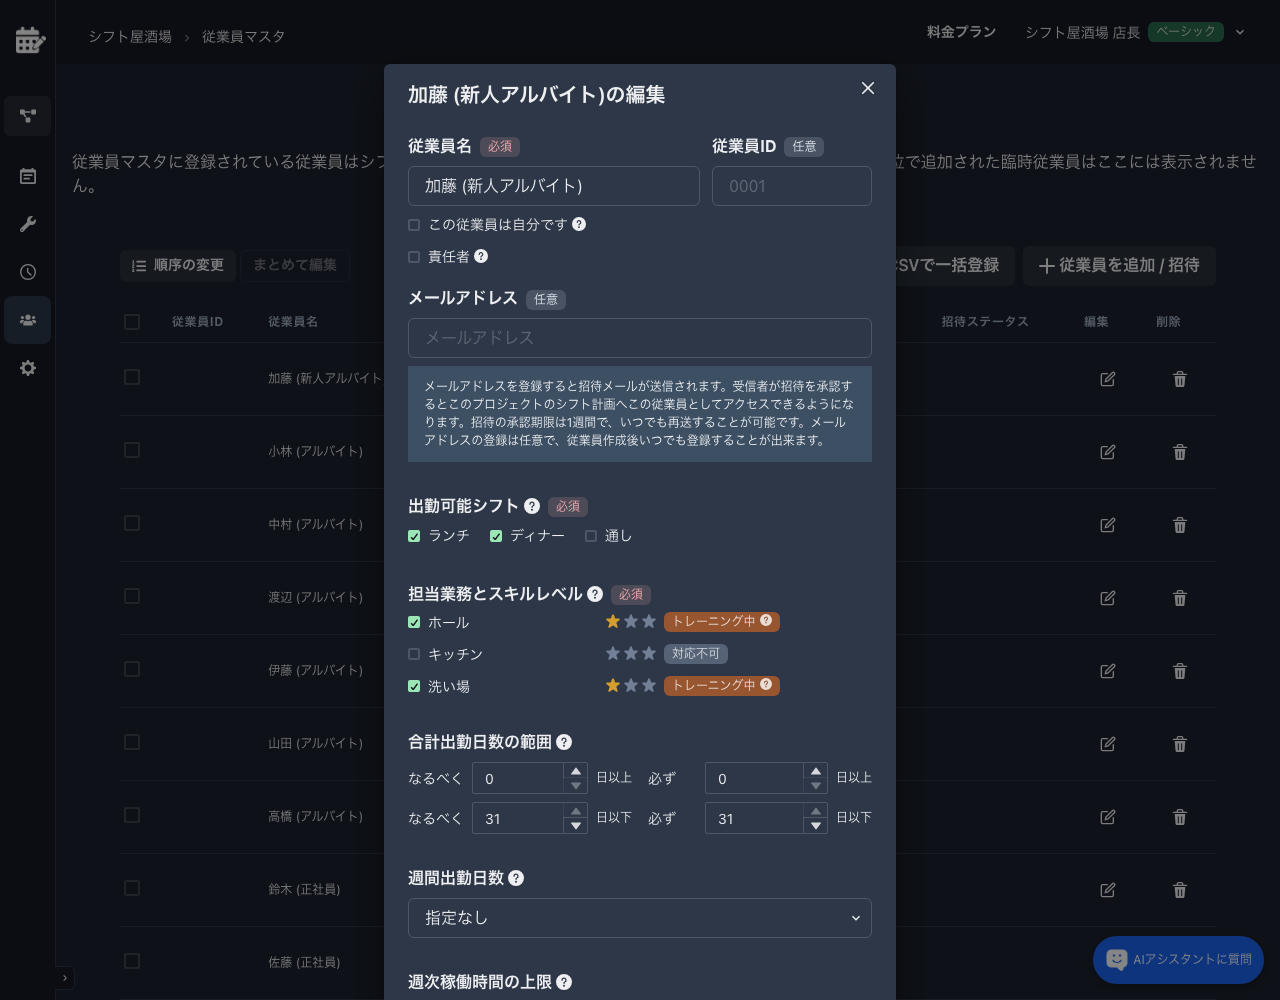Uncheck the ランチ shift checkbox
1280x1000 pixels.
pos(414,536)
